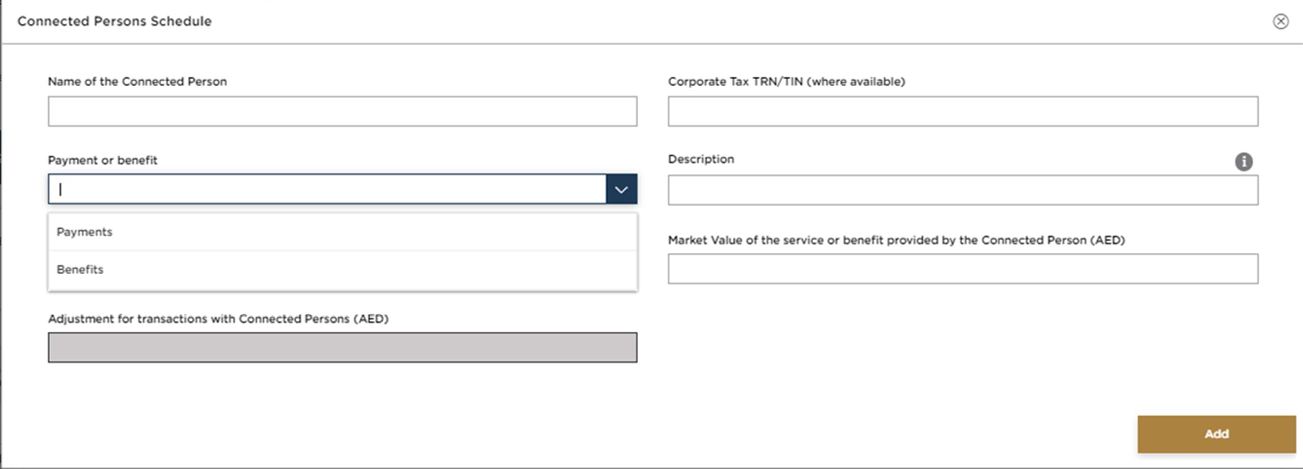1303x469 pixels.
Task: Click the Connected Persons Schedule title
Action: tap(115, 21)
